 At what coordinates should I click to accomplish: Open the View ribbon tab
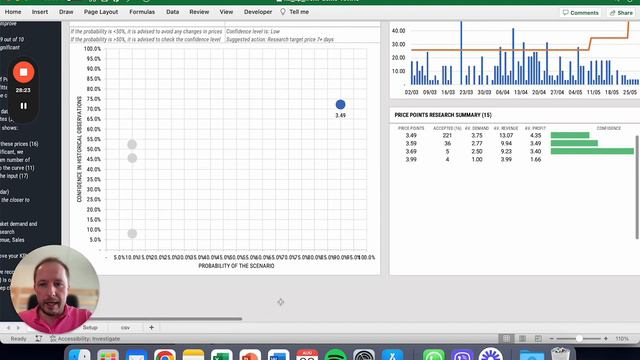click(x=226, y=12)
